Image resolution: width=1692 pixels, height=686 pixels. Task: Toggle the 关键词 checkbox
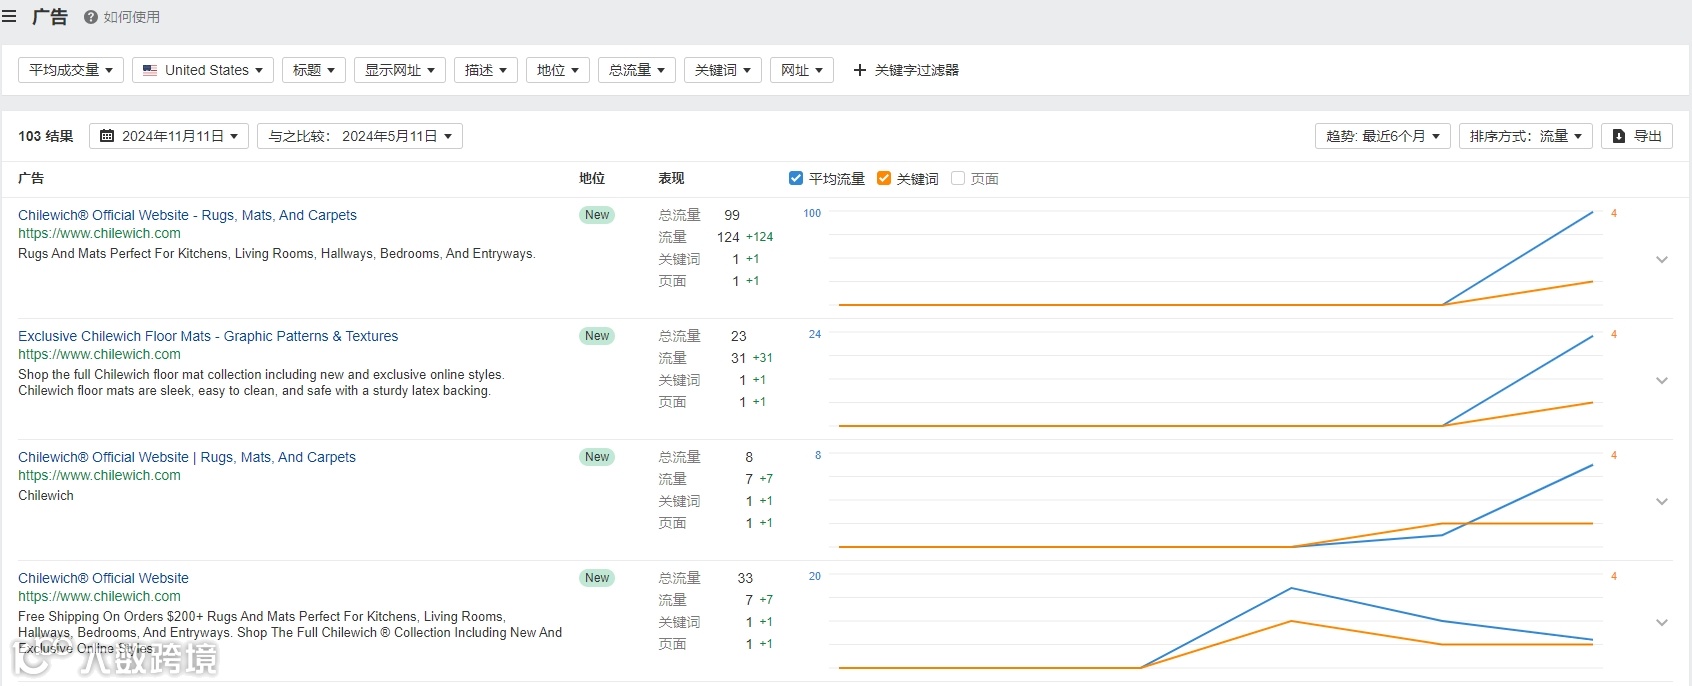tap(884, 178)
